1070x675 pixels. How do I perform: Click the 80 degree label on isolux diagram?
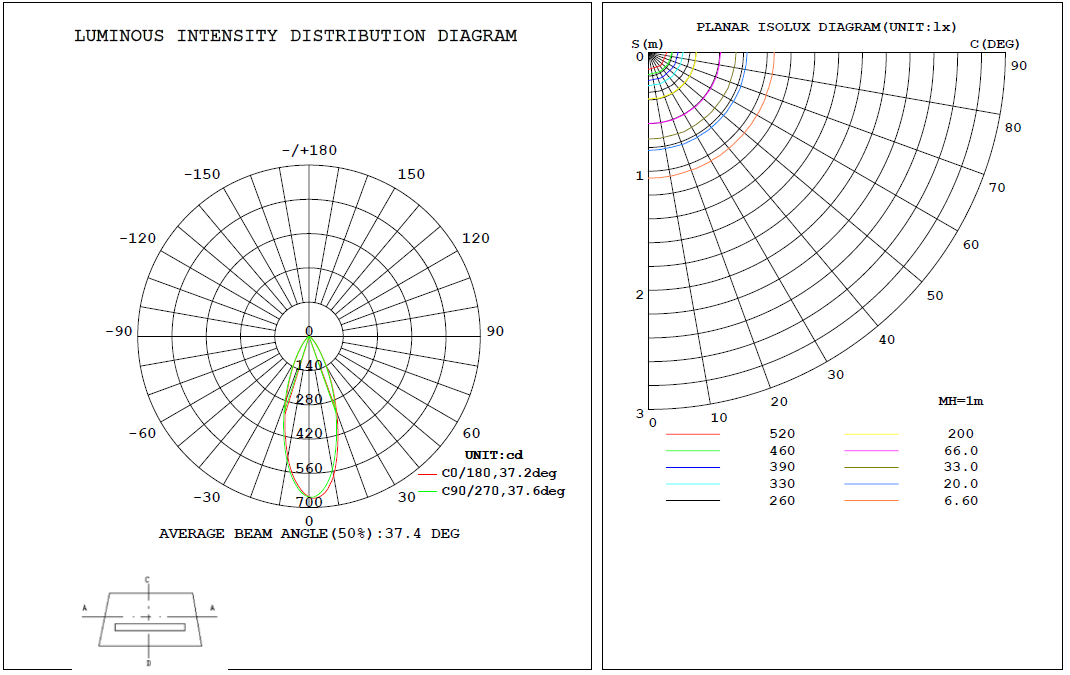pos(1013,128)
